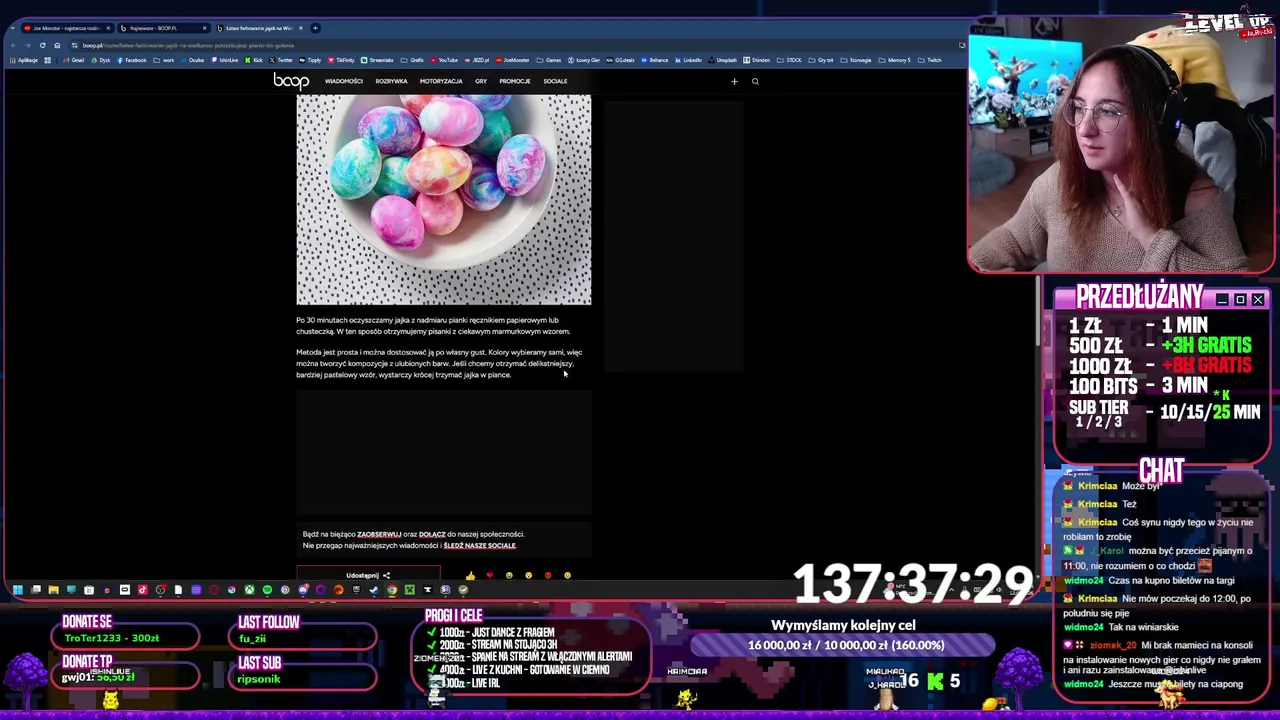Open the WIADOMOŚCI menu item

343,81
